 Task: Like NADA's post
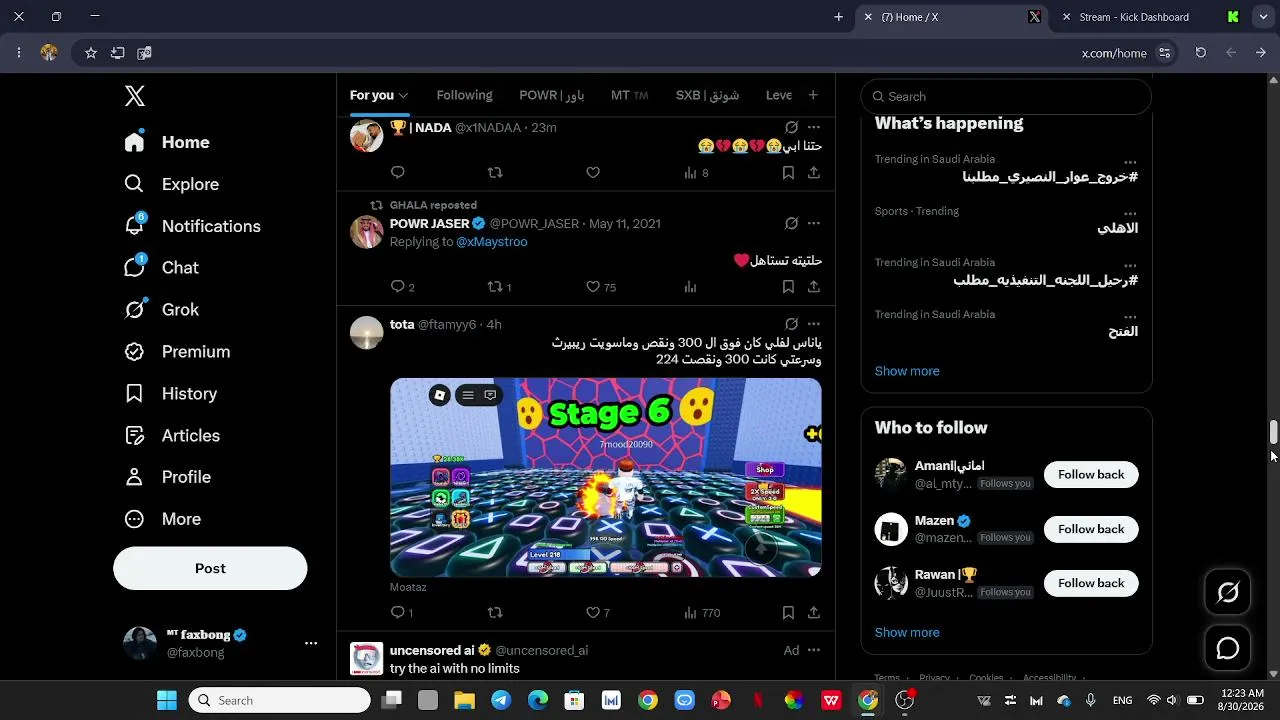pyautogui.click(x=593, y=173)
